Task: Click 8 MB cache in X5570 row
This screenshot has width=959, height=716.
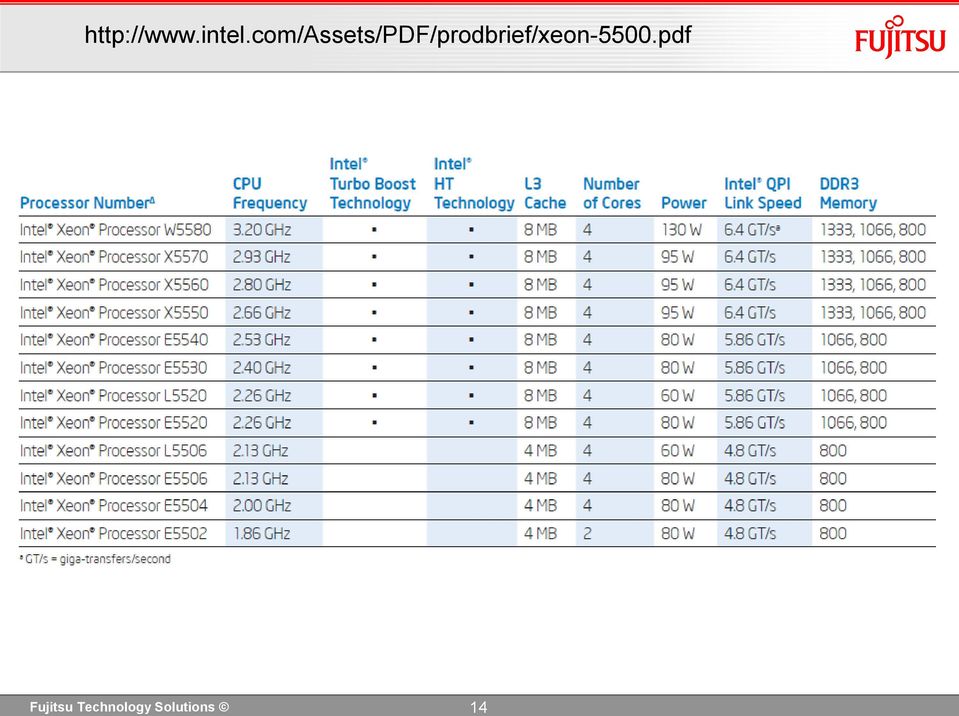Action: pos(540,257)
